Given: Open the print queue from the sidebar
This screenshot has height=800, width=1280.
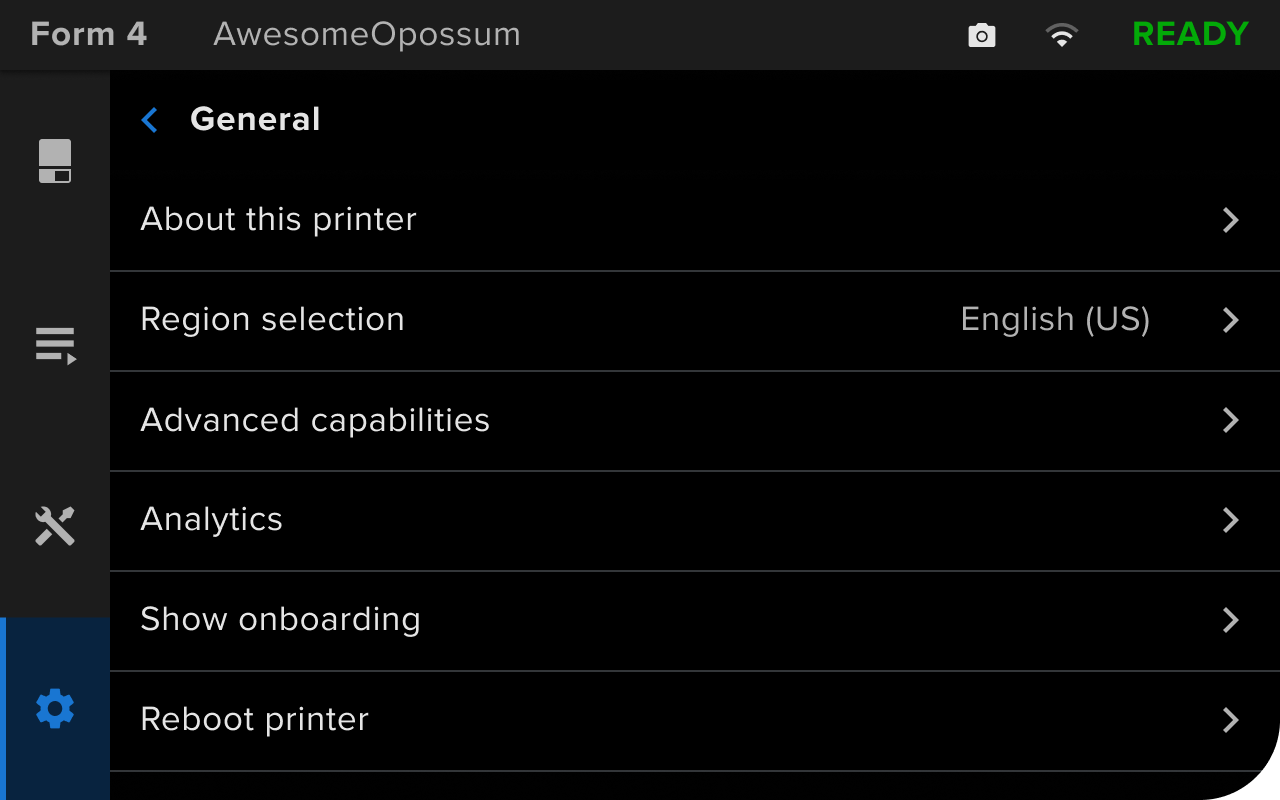Looking at the screenshot, I should pyautogui.click(x=55, y=345).
